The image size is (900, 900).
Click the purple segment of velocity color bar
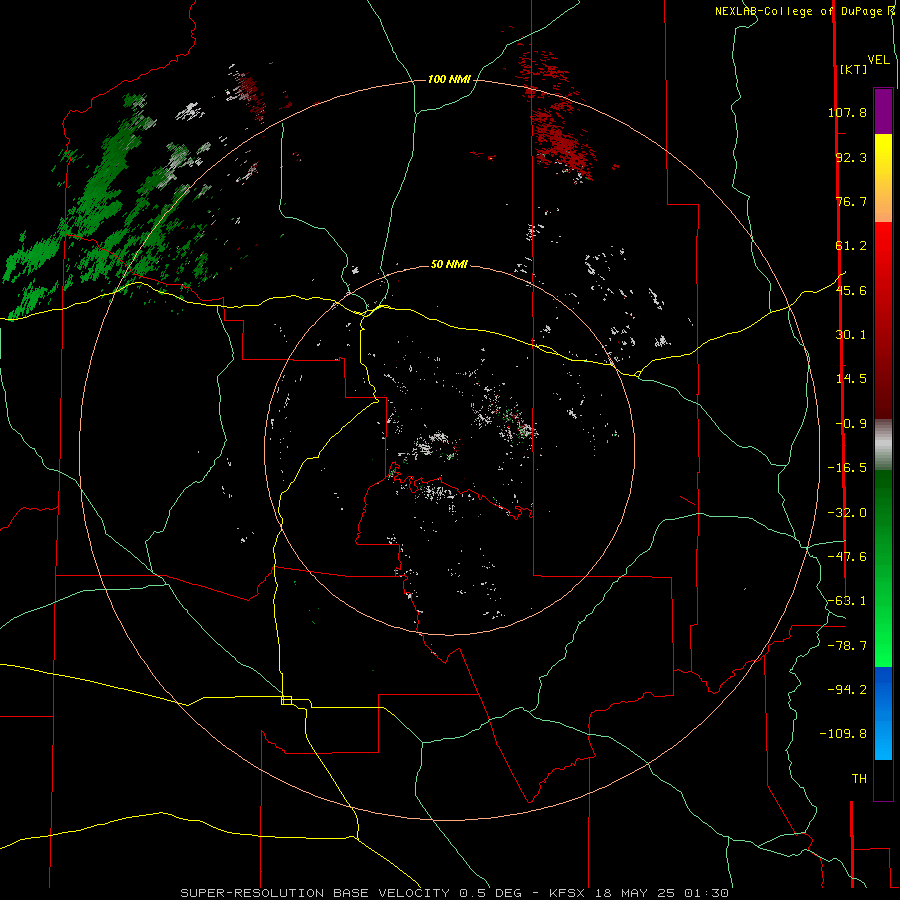pos(883,111)
